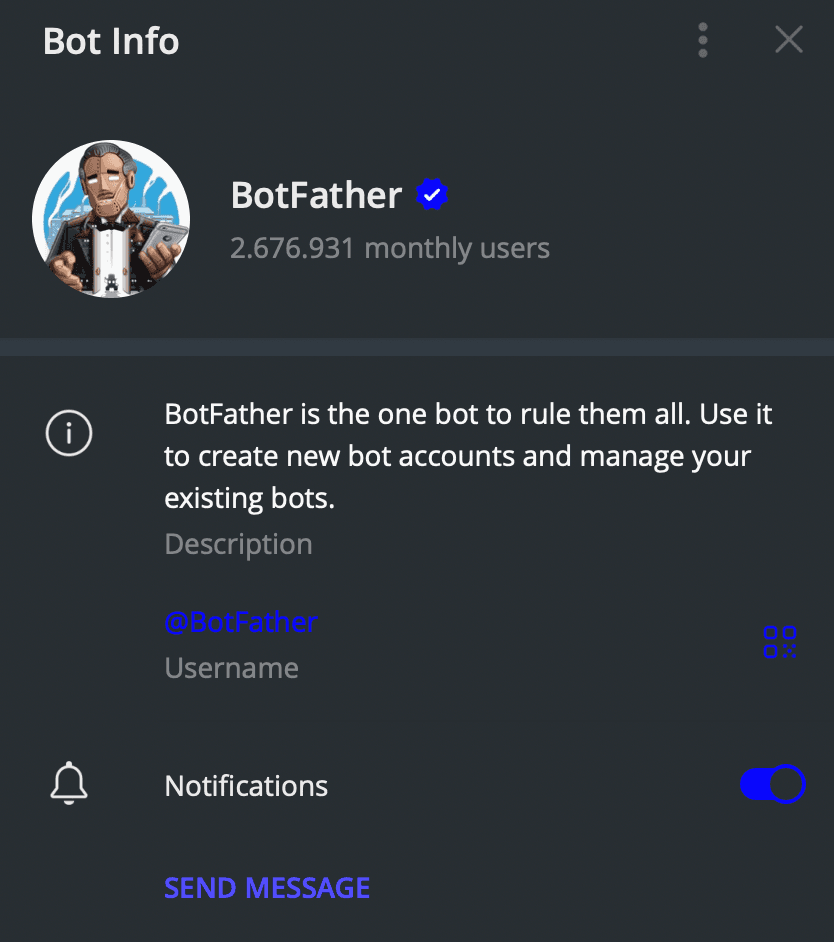Click the Bot Info header title

pos(111,41)
